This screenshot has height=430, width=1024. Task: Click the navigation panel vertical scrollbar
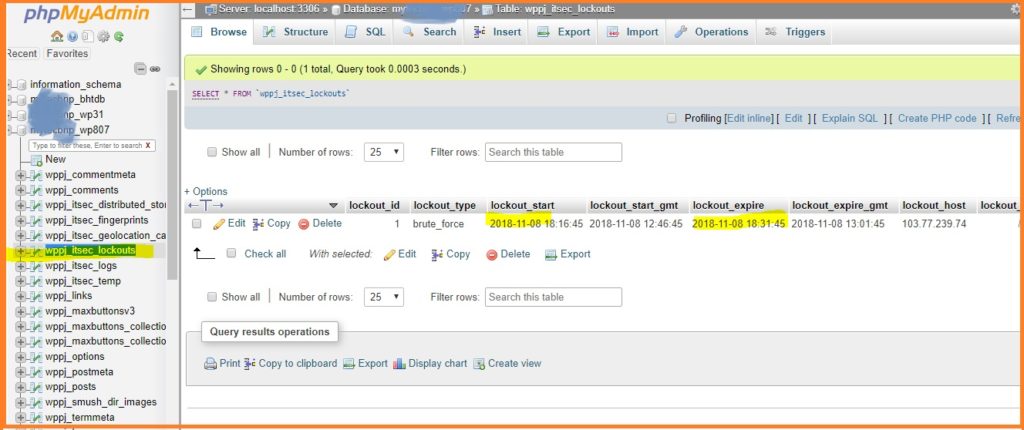click(172, 186)
